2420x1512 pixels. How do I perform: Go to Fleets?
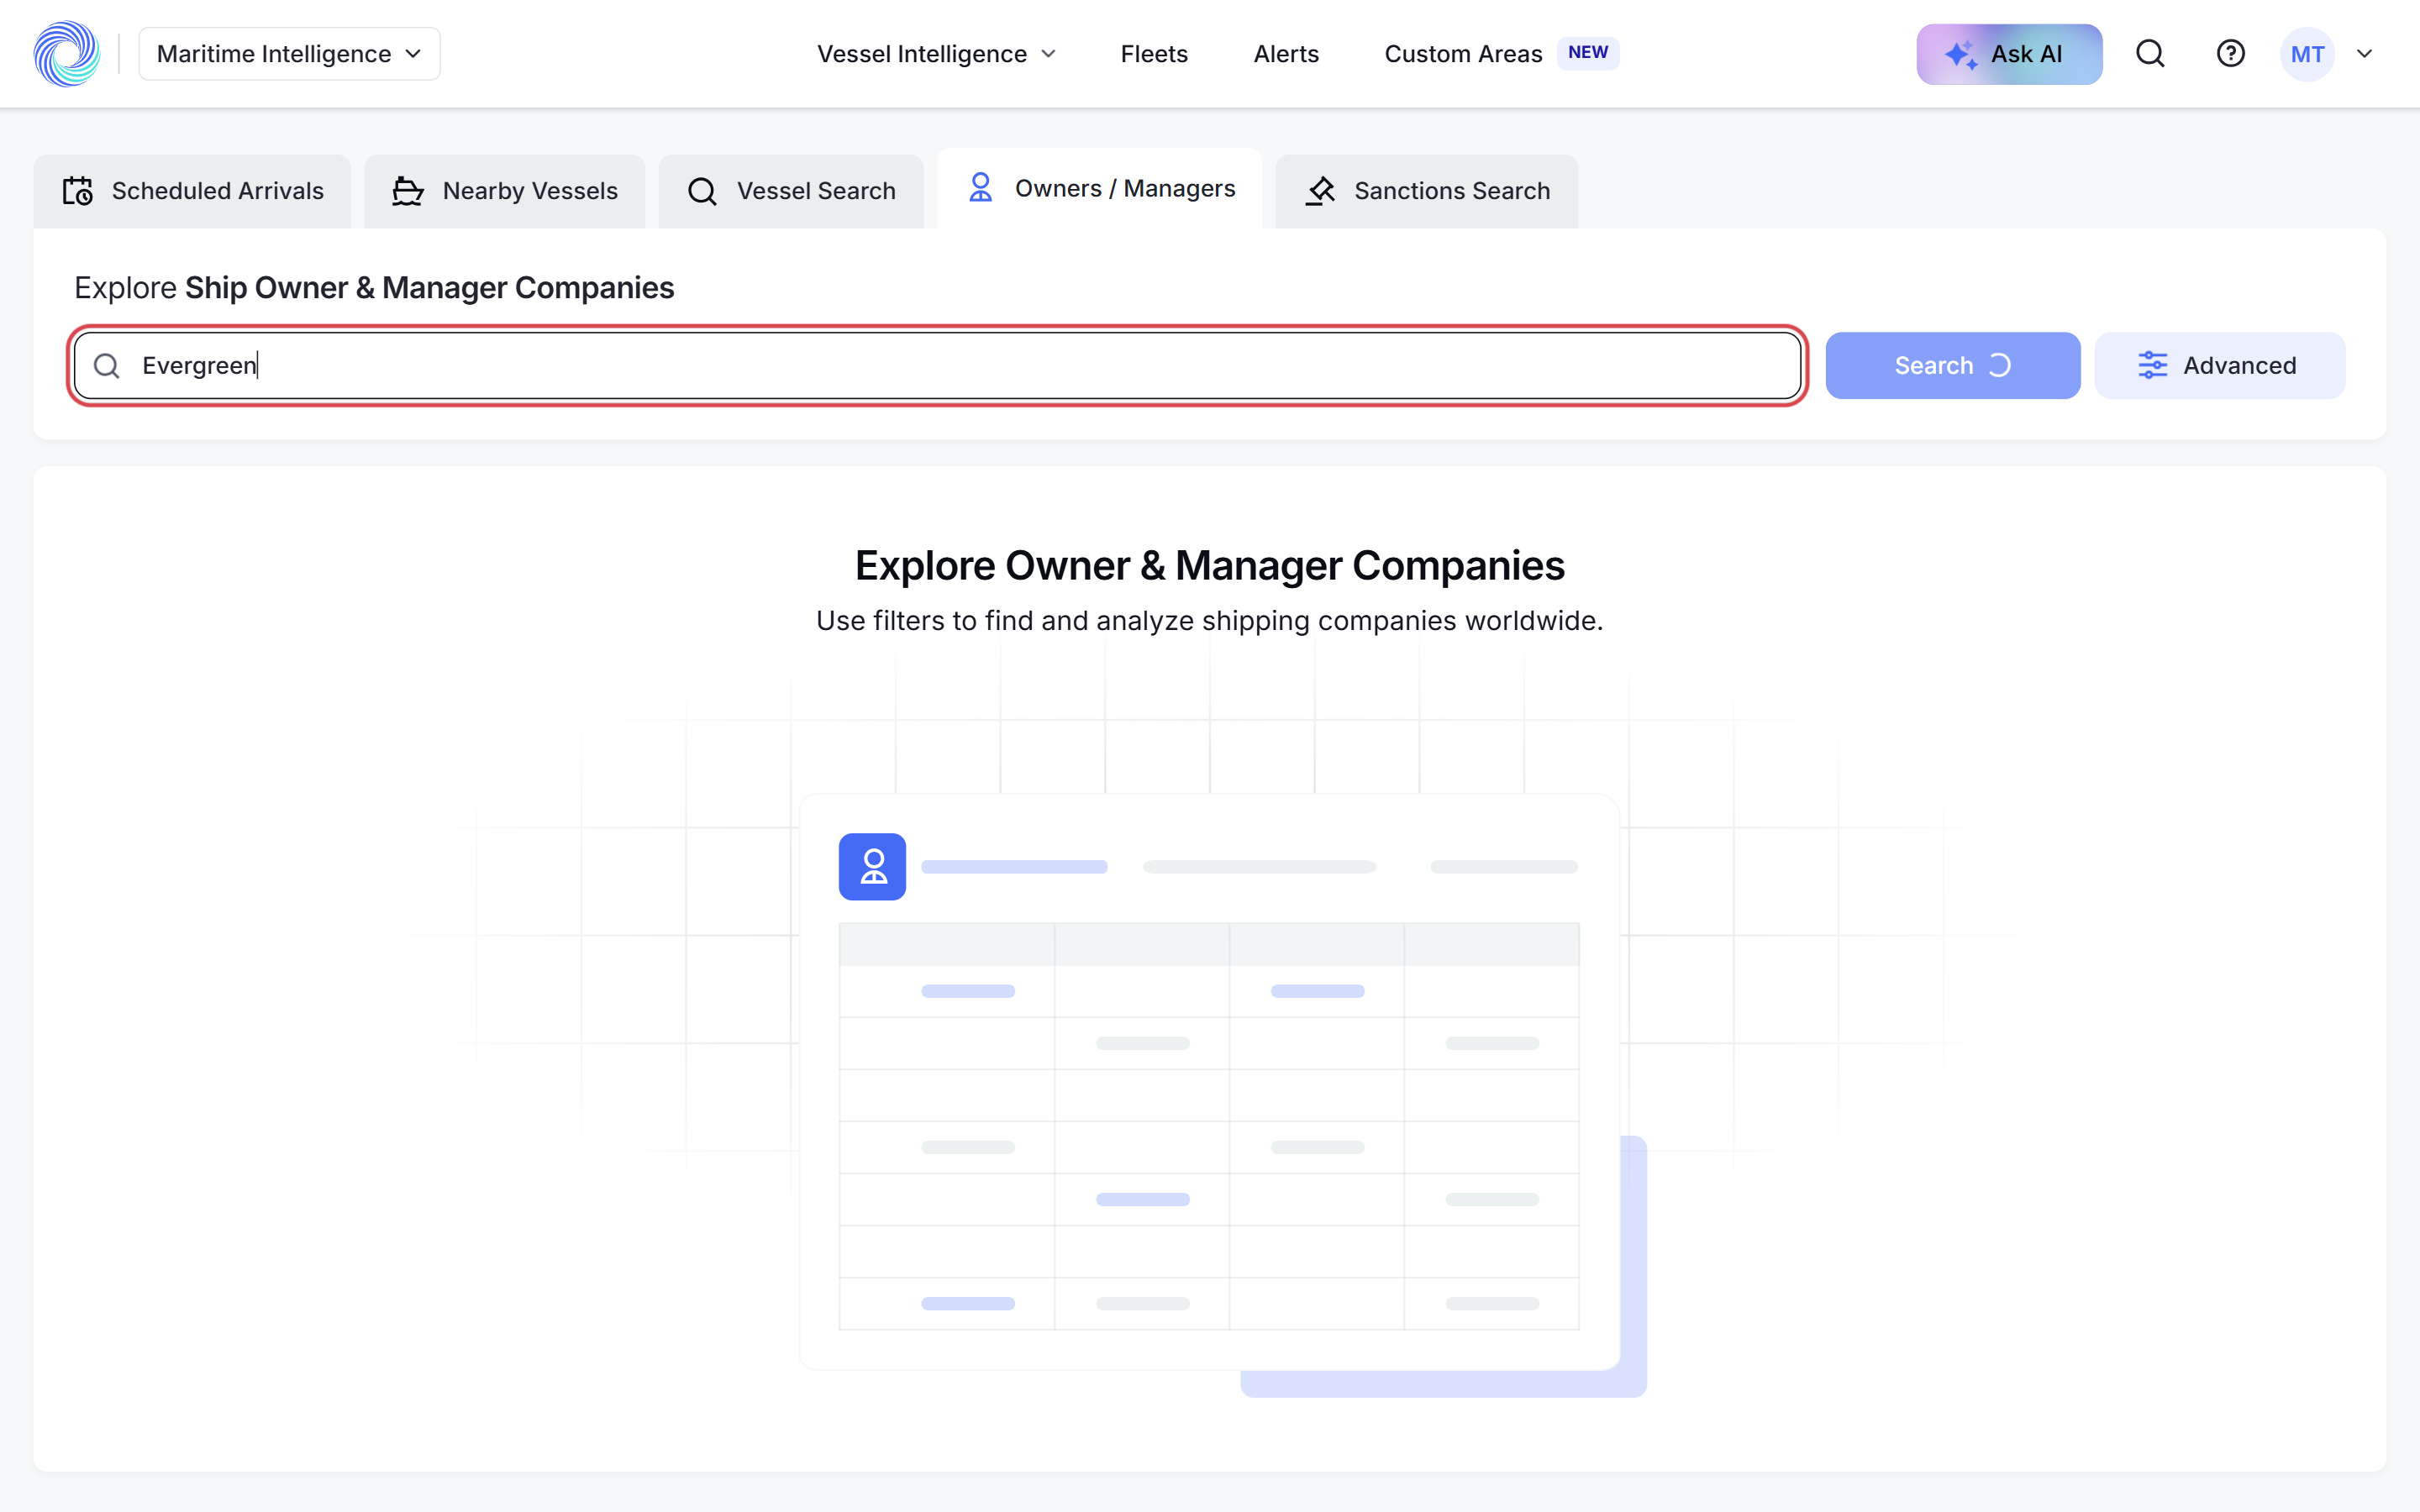click(x=1154, y=54)
